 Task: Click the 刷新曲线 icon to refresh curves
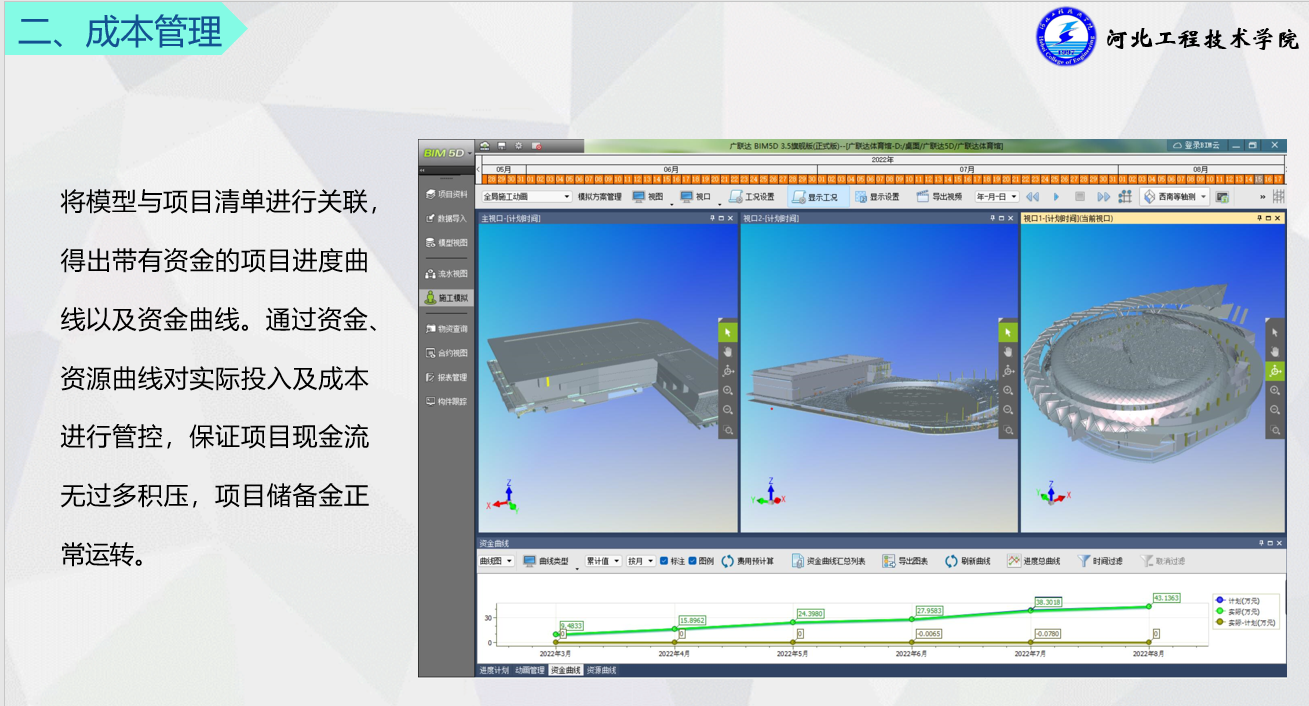[969, 560]
